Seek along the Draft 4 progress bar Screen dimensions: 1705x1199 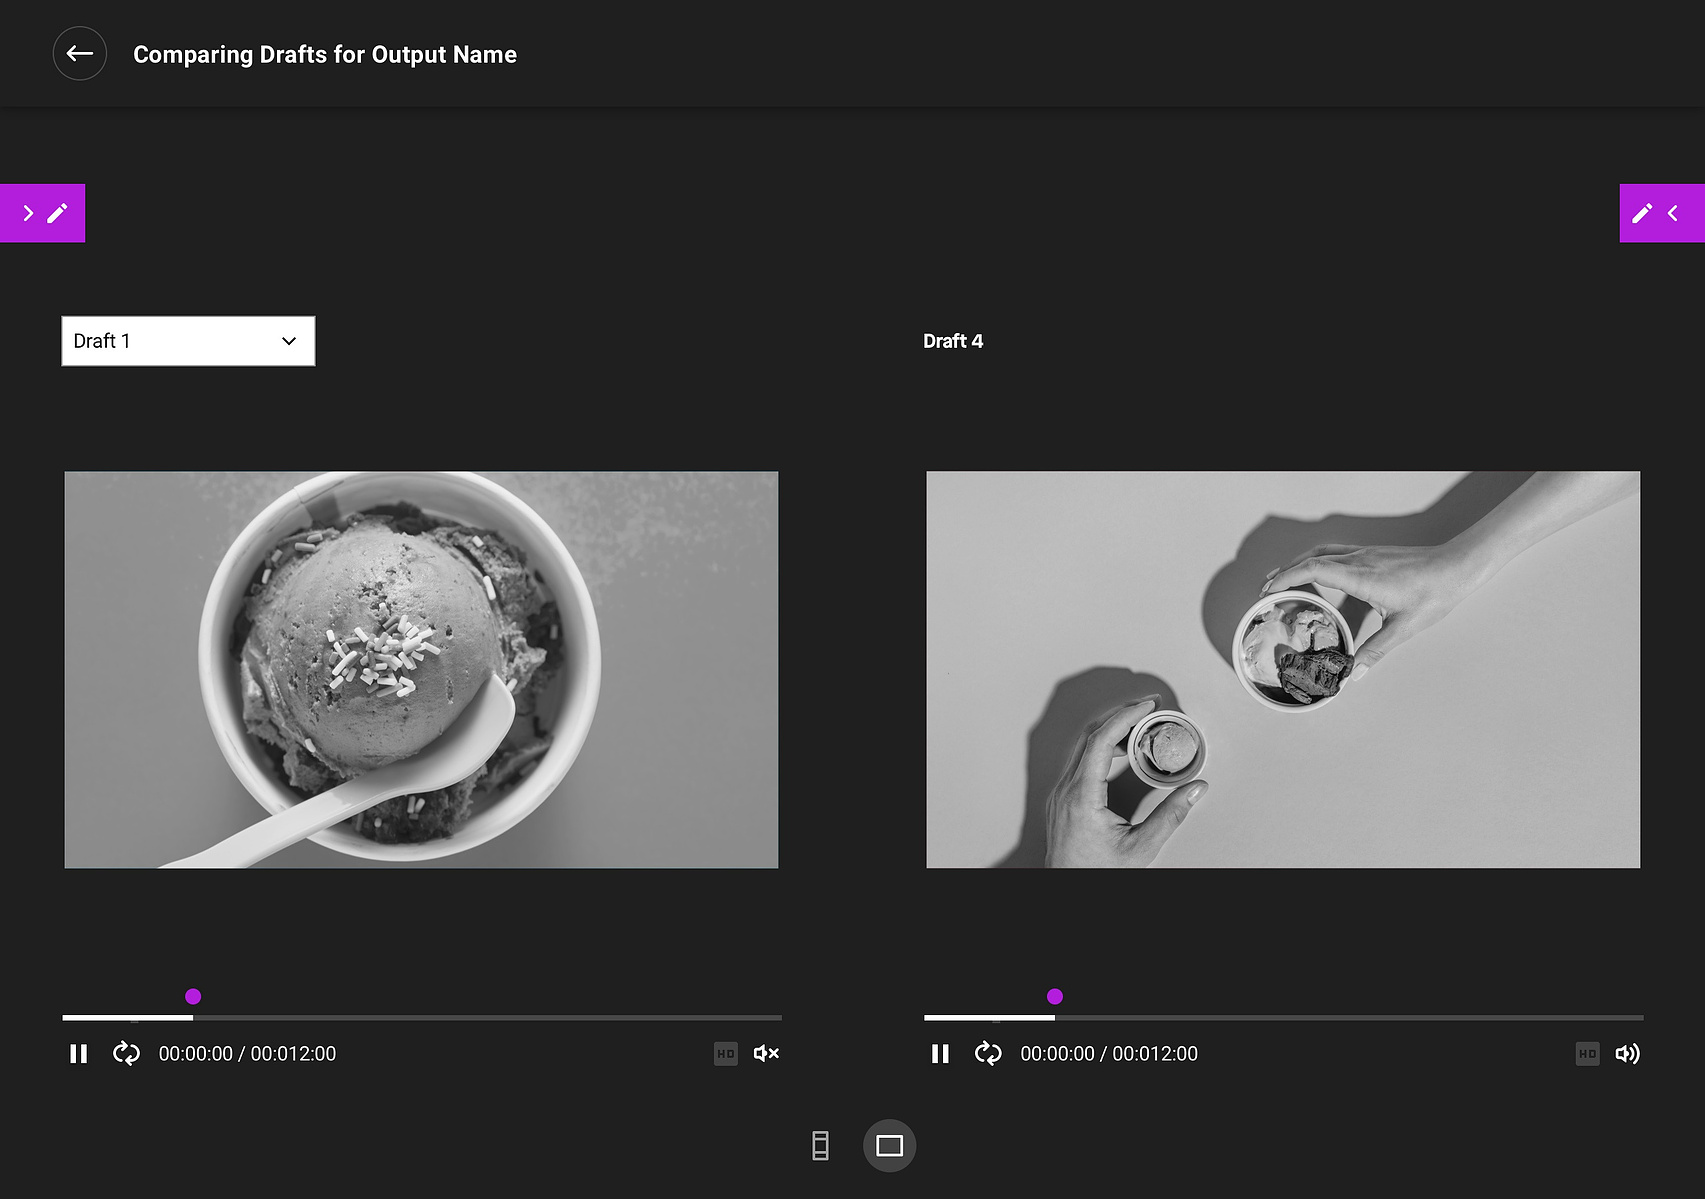1284,1017
